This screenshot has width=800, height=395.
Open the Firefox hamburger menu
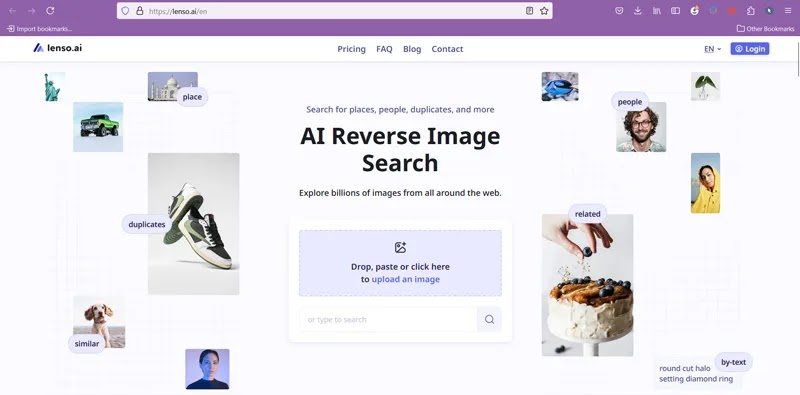pos(788,11)
